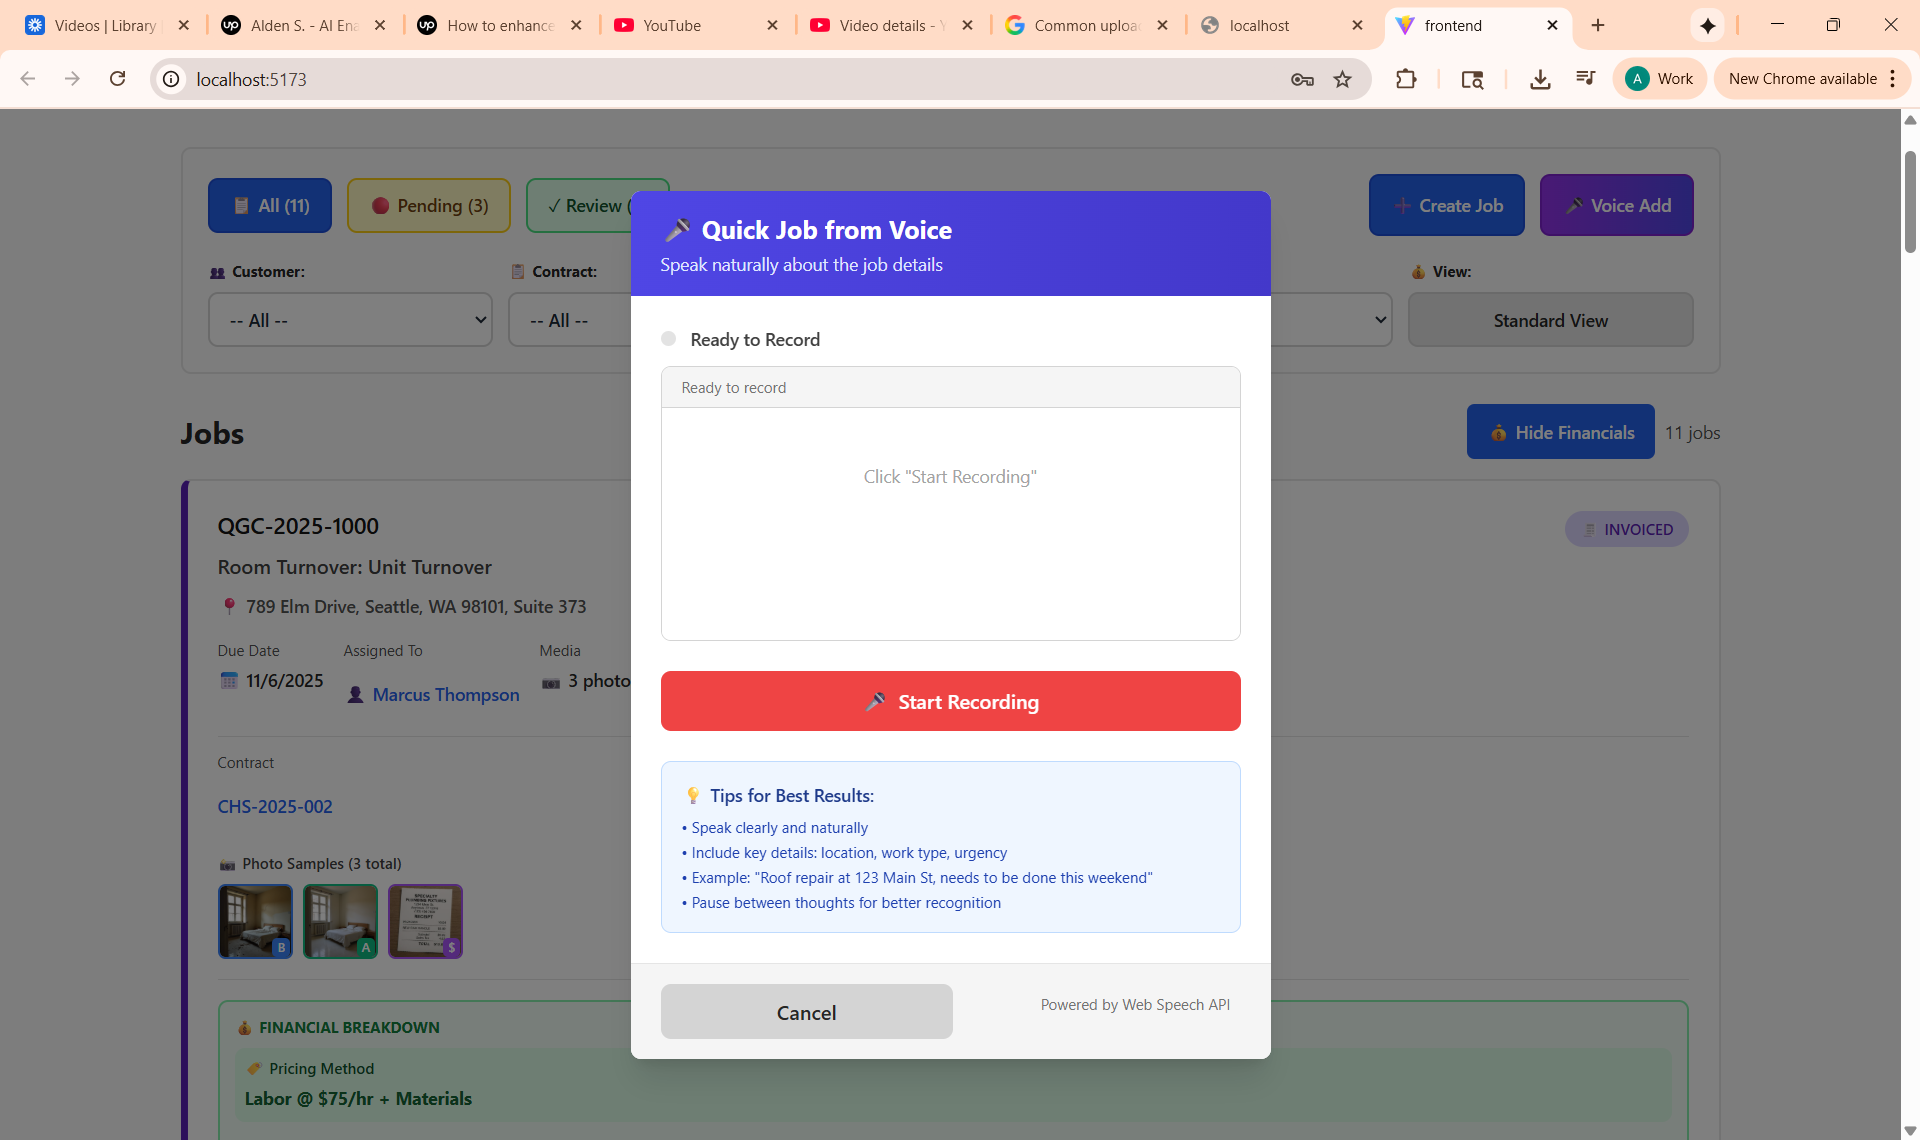Click the Marcus Thompson assignee link
The image size is (1920, 1140).
click(x=445, y=695)
